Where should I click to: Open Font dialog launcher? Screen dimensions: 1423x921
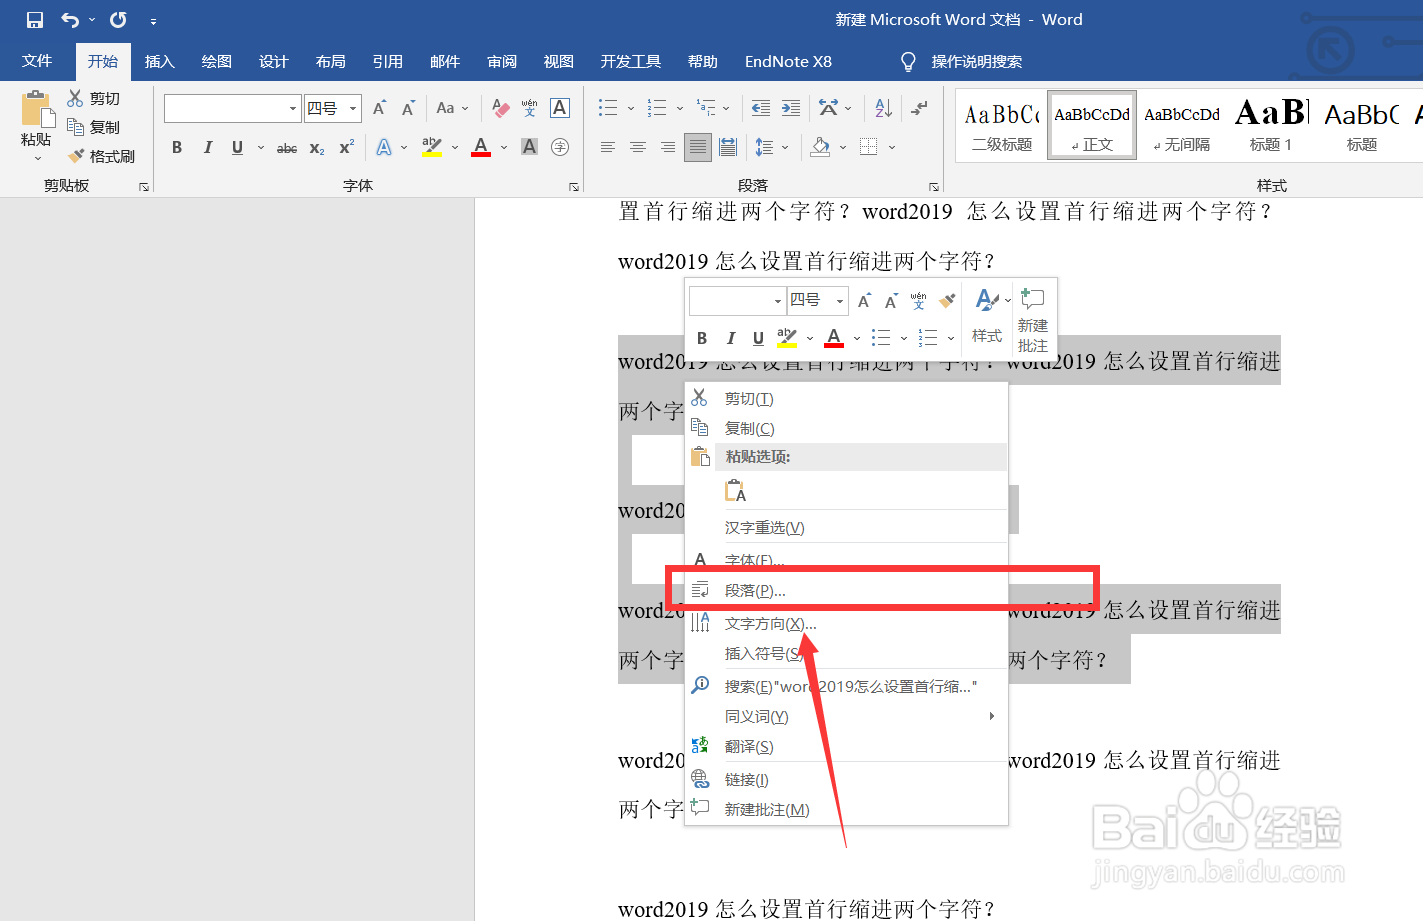[574, 187]
